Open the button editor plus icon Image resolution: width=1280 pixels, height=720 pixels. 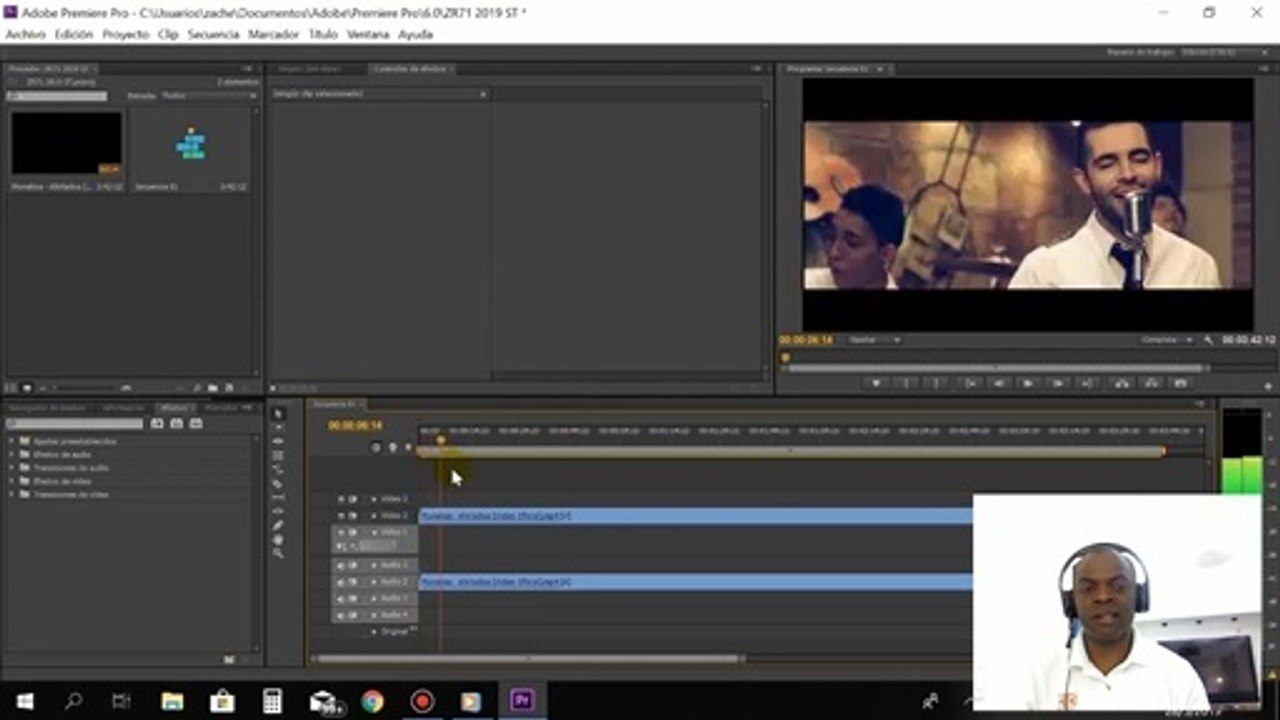click(x=1268, y=385)
